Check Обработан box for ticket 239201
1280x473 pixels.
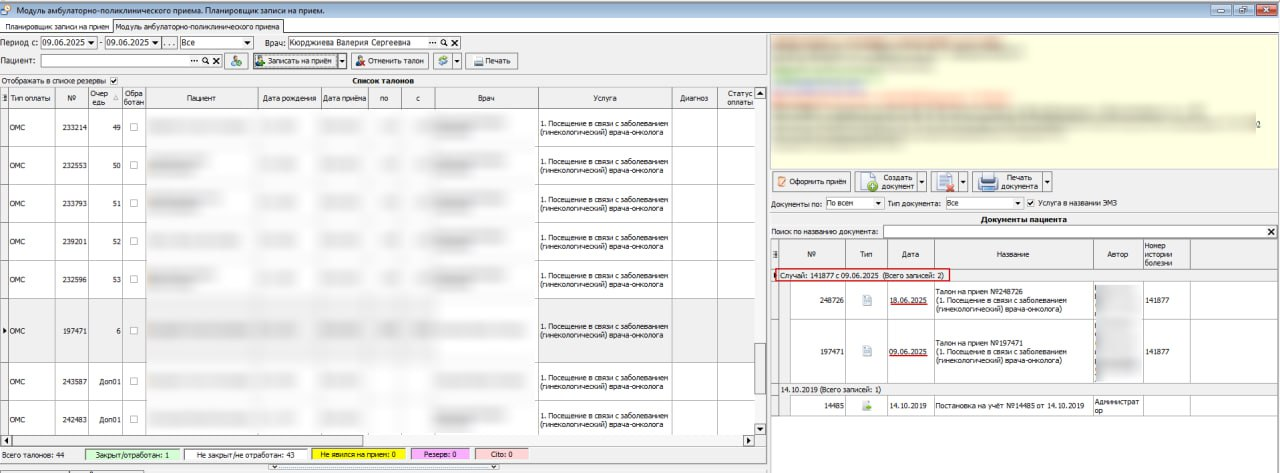point(134,241)
